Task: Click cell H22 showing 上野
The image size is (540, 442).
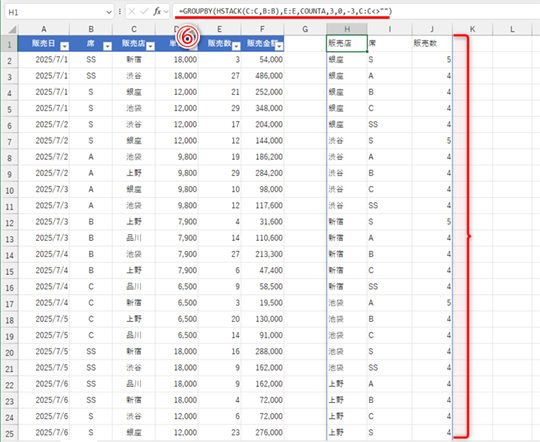Action: 347,384
